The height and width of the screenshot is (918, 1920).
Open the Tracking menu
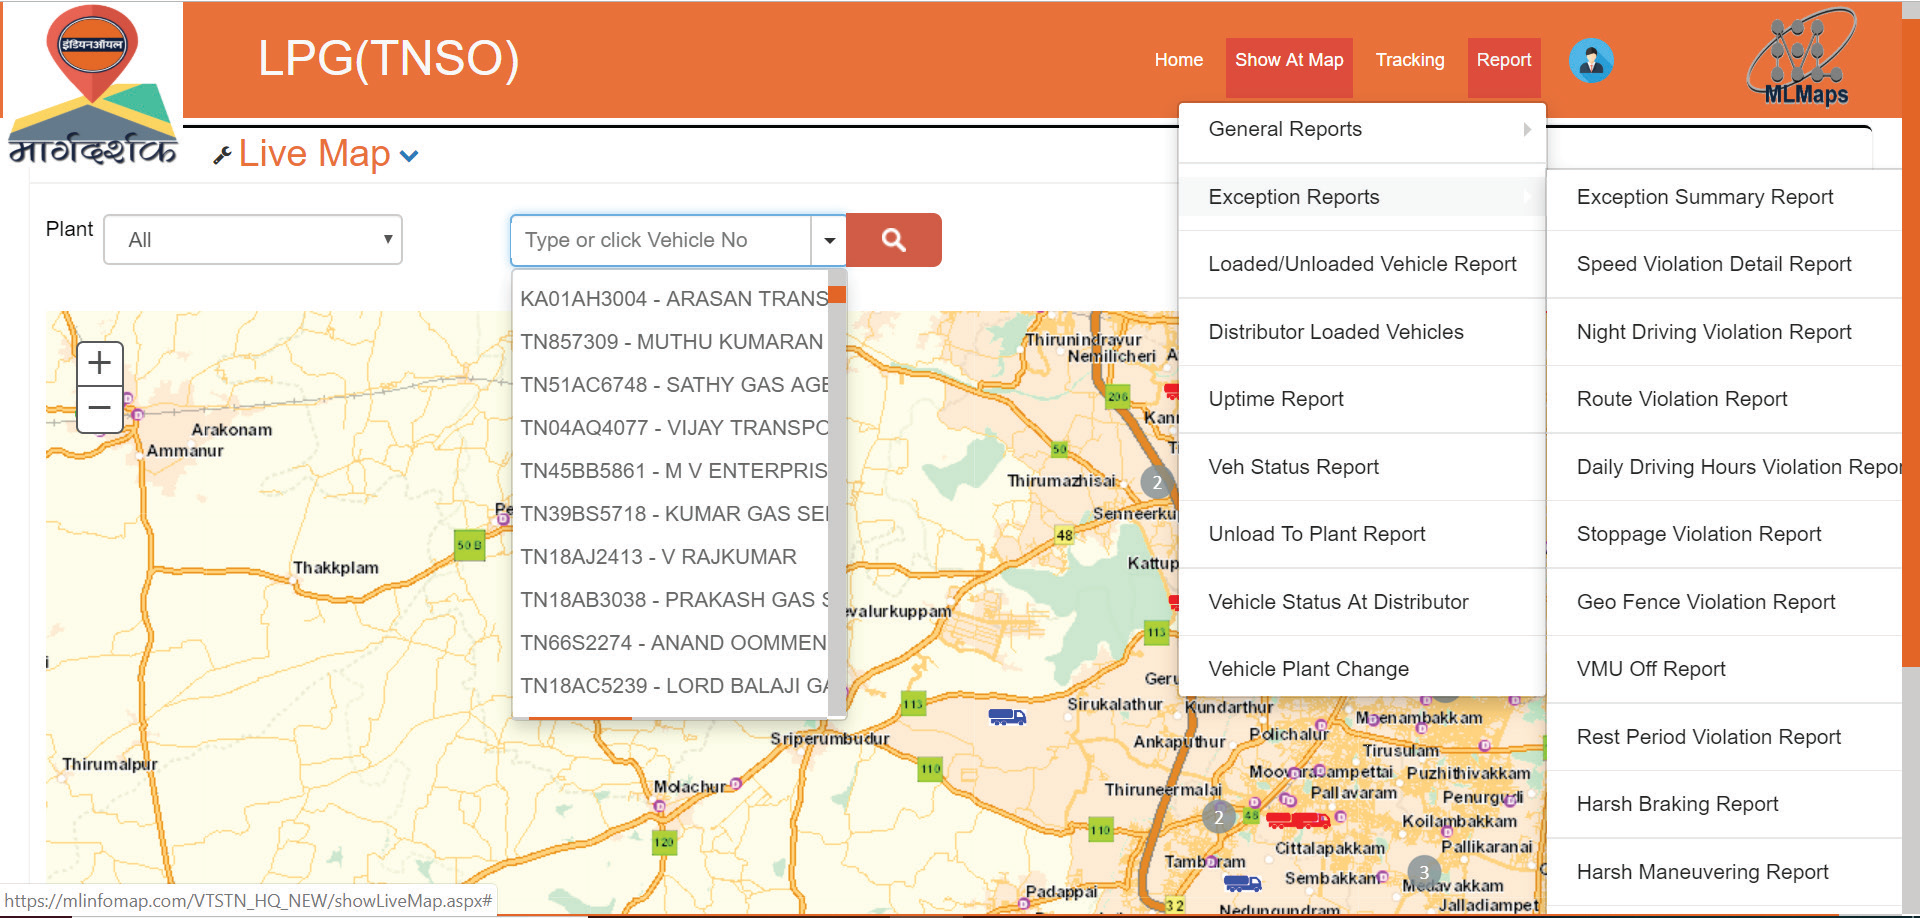[1410, 60]
